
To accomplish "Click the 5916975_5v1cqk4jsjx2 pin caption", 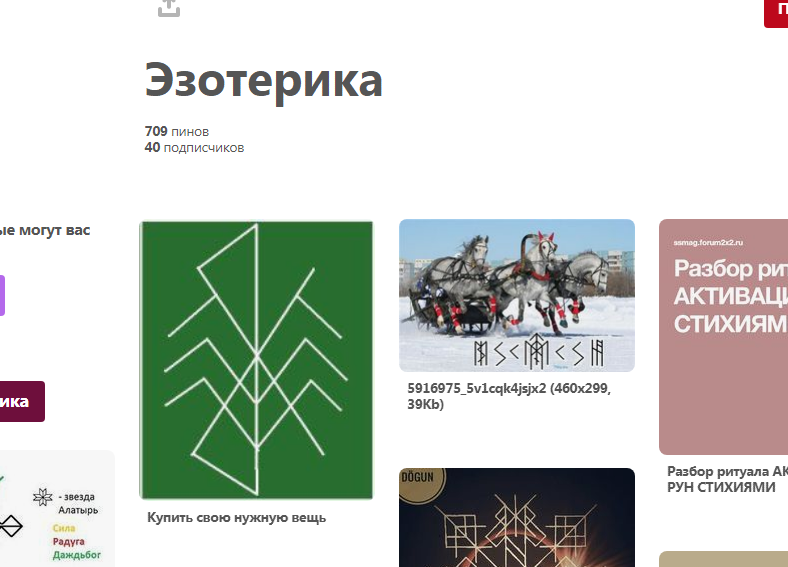I will click(509, 396).
